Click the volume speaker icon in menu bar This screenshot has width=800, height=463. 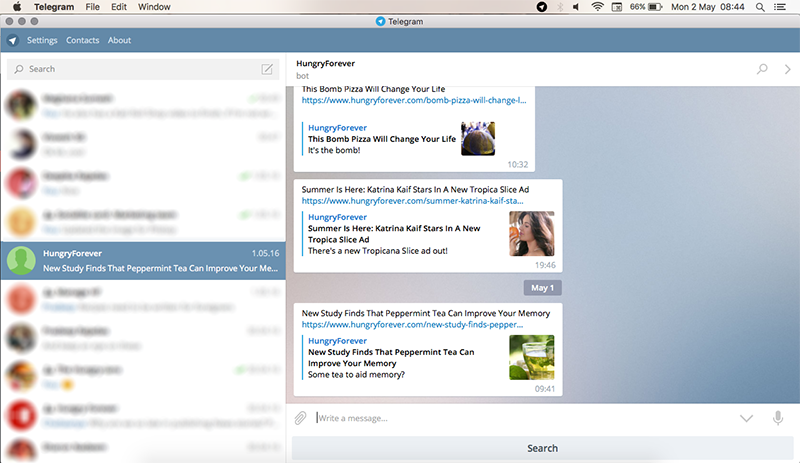[x=577, y=7]
